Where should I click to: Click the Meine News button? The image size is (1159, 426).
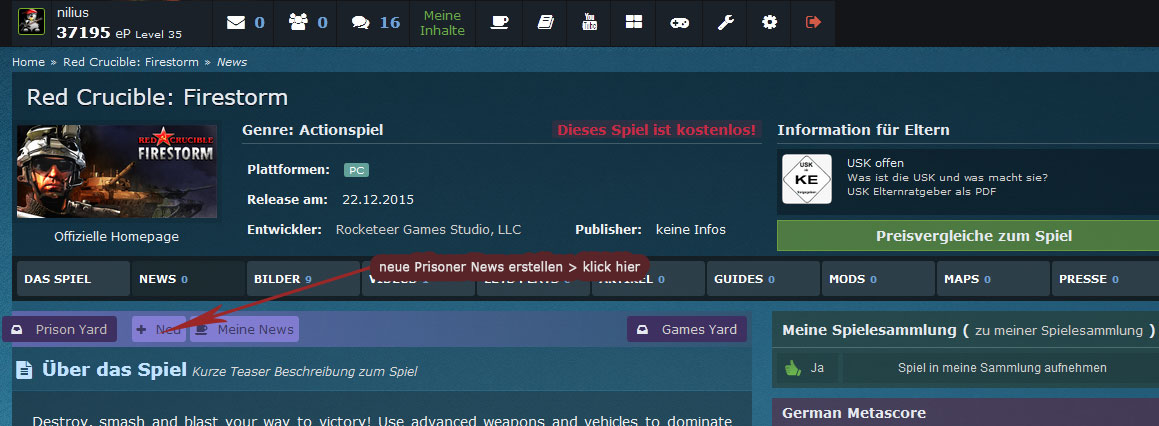point(245,329)
